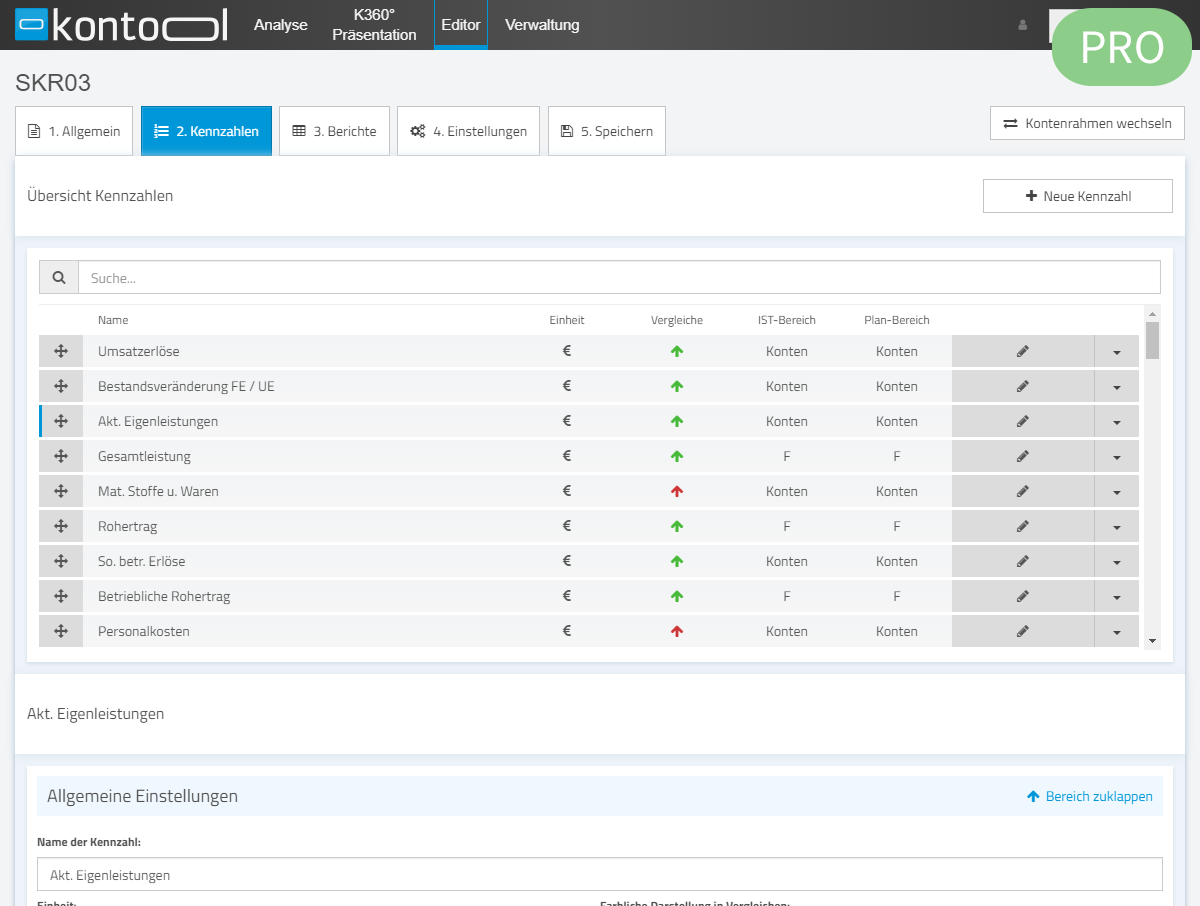Click the red arrow in the Personalkosten row

pyautogui.click(x=677, y=631)
